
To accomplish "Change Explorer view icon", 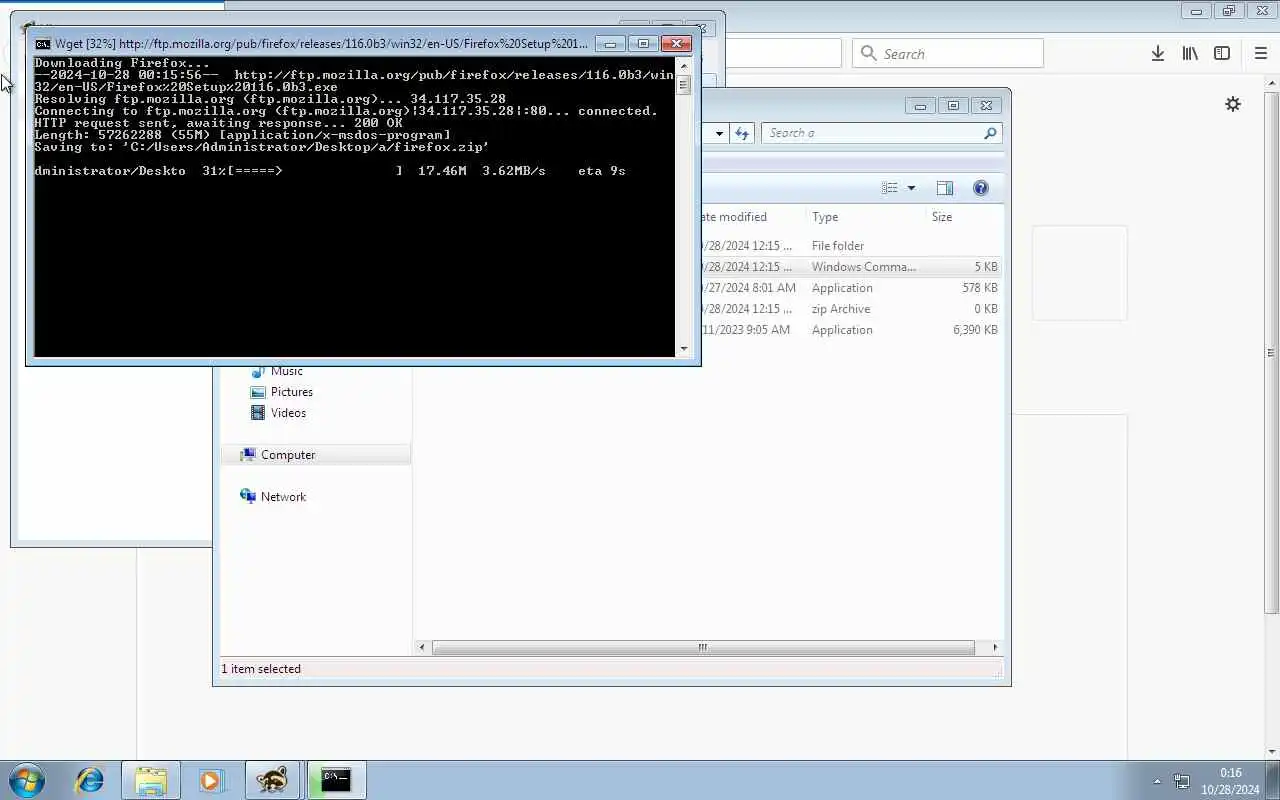I will click(x=890, y=188).
